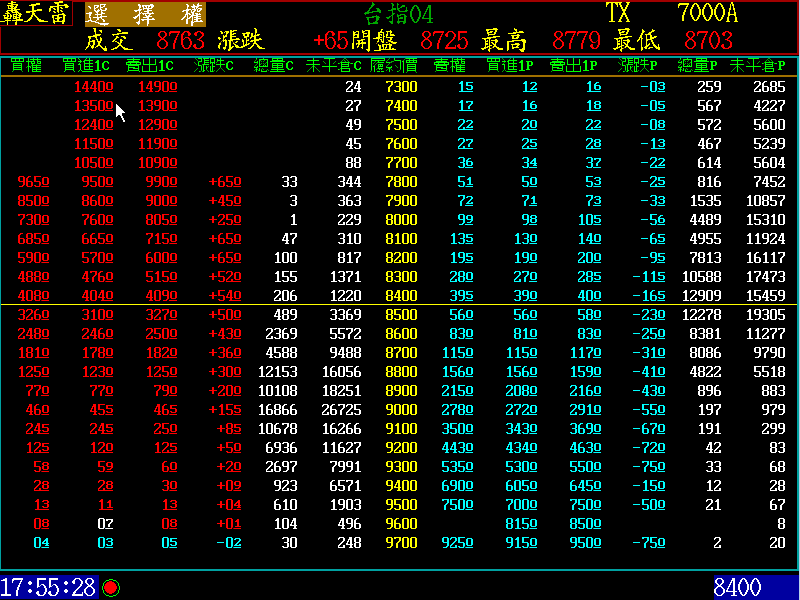Click the 17:55:28 clock display
Image resolution: width=800 pixels, height=600 pixels.
click(48, 587)
